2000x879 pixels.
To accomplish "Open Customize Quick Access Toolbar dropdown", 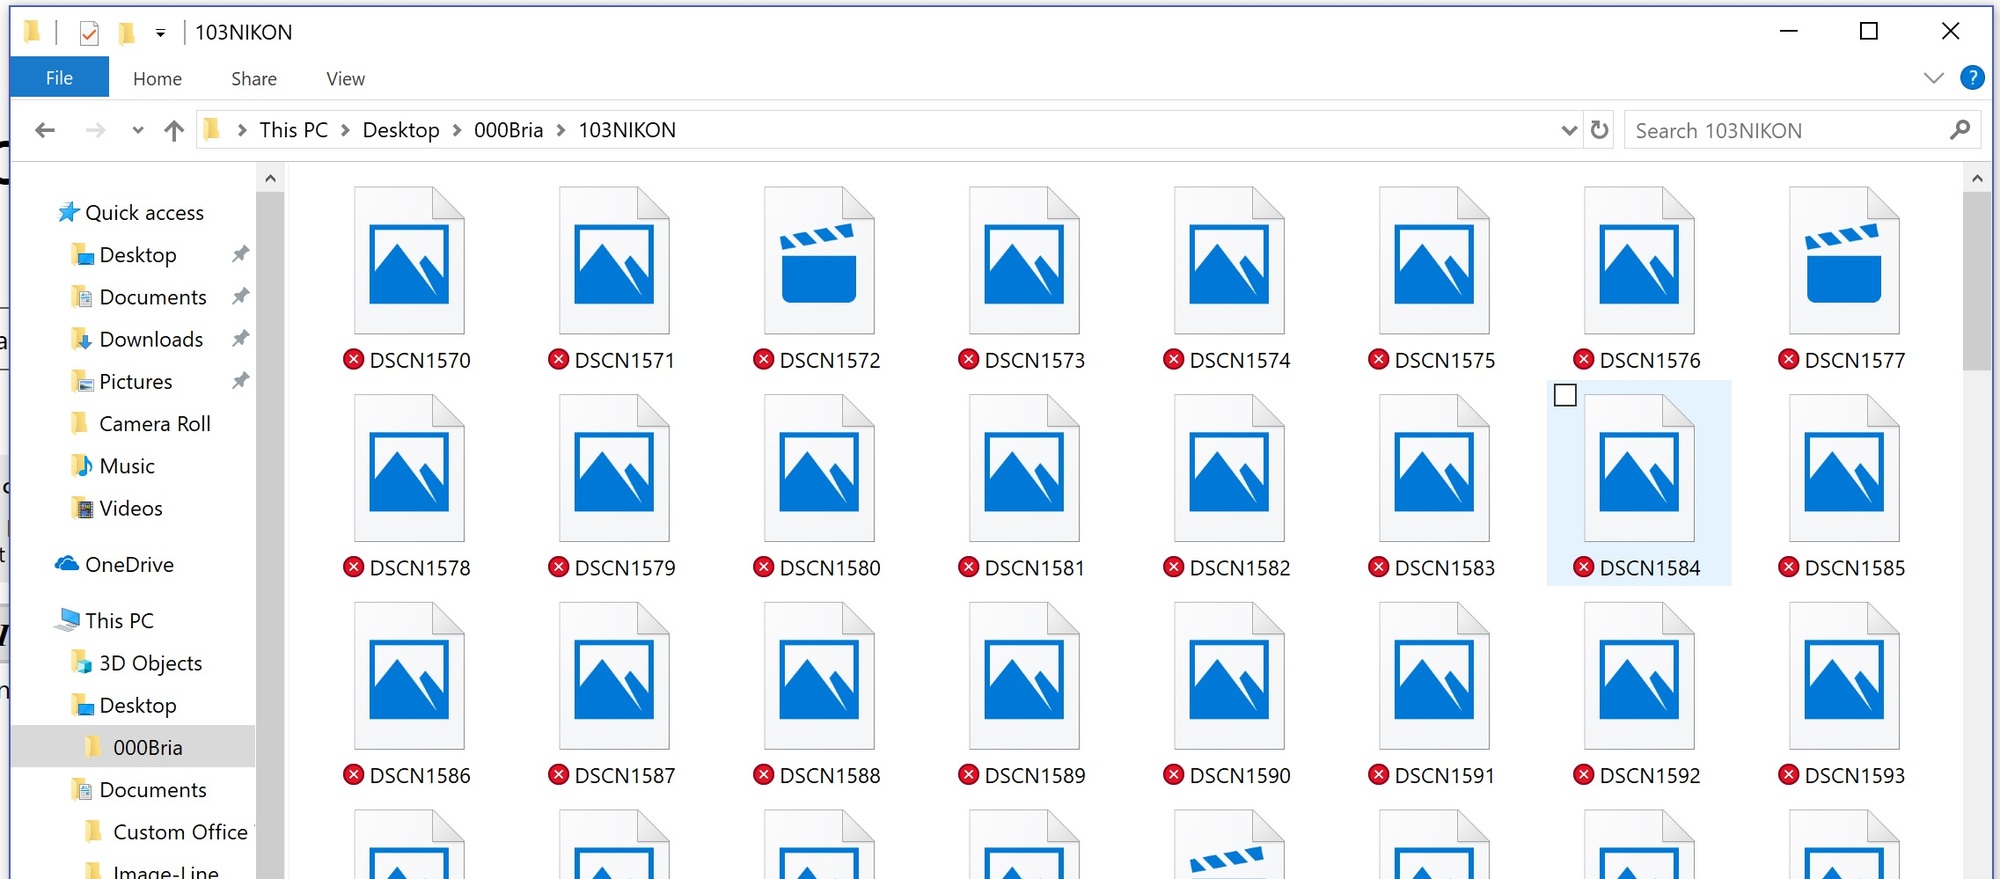I will pyautogui.click(x=160, y=33).
